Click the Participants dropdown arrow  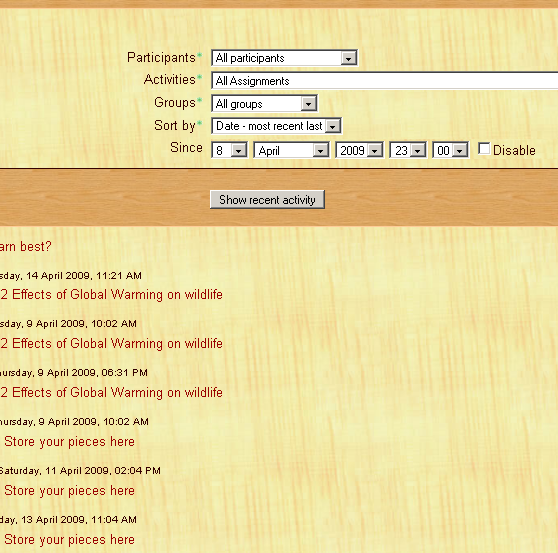pyautogui.click(x=348, y=58)
